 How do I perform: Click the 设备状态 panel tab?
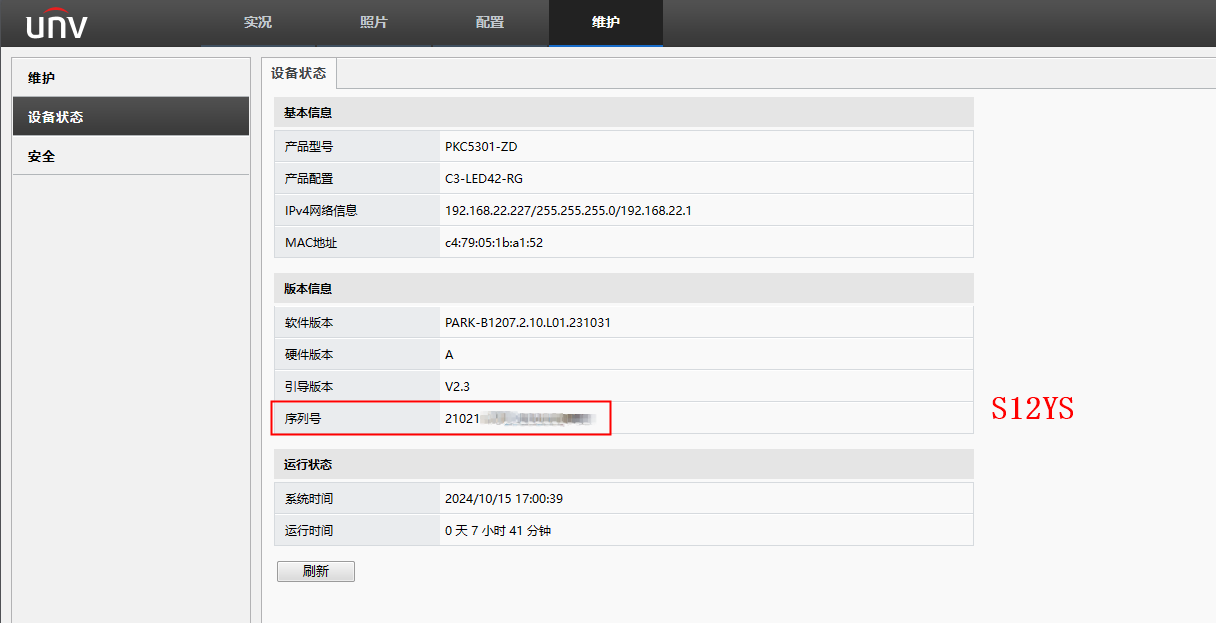[299, 74]
